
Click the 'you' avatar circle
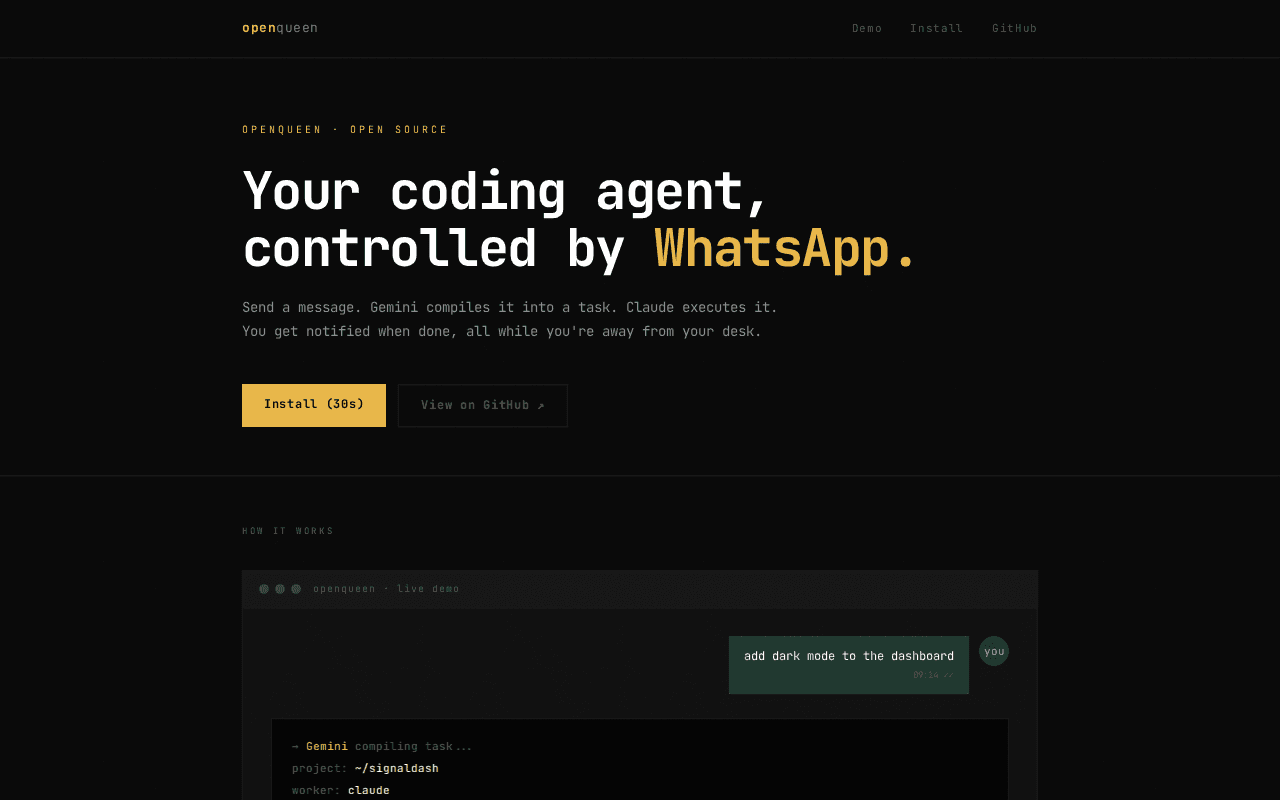tap(993, 651)
